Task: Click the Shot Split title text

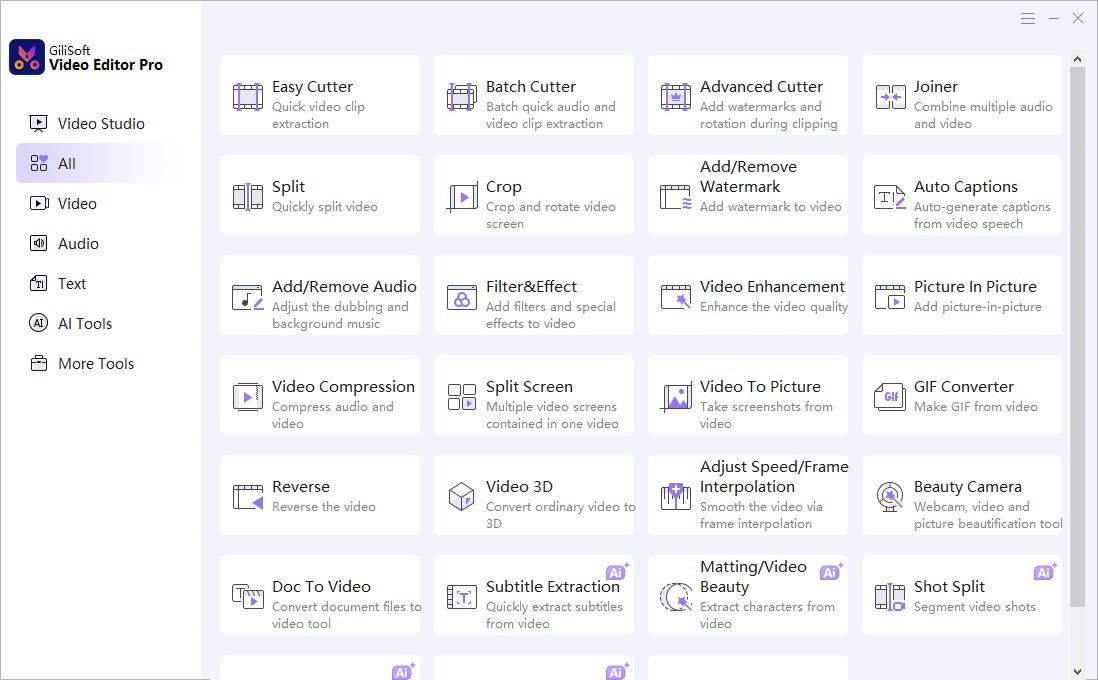Action: click(x=949, y=587)
